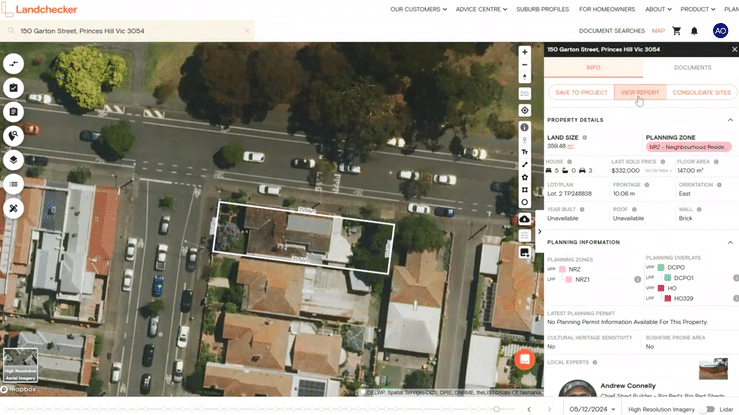This screenshot has height=415, width=739.
Task: Open For Homeowners page
Action: (607, 9)
